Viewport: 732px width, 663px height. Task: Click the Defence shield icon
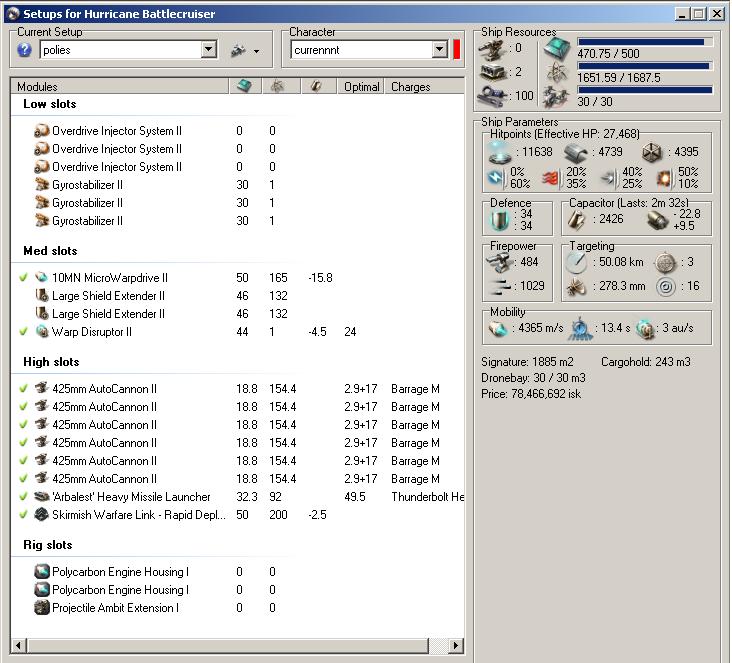[500, 220]
